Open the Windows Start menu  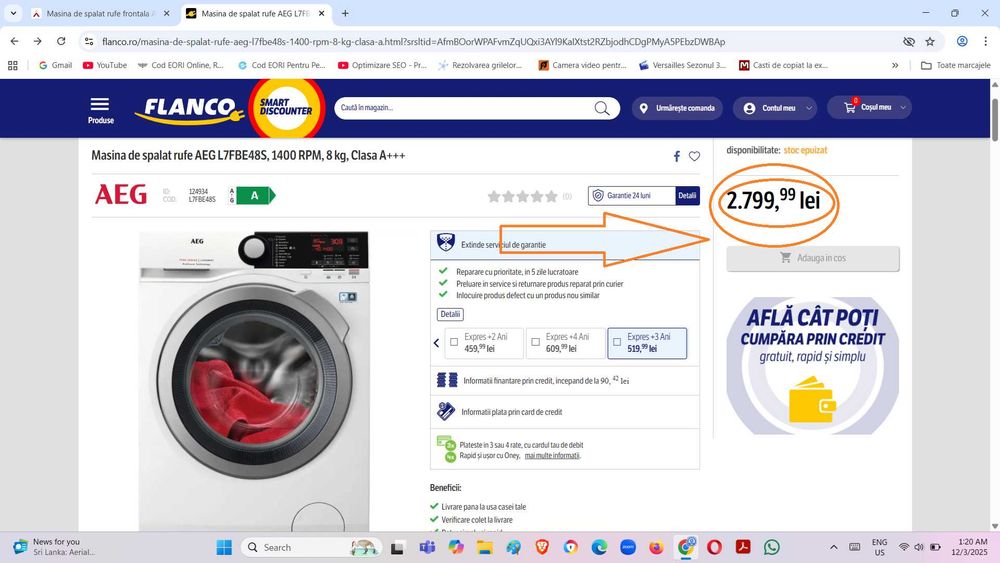point(224,547)
